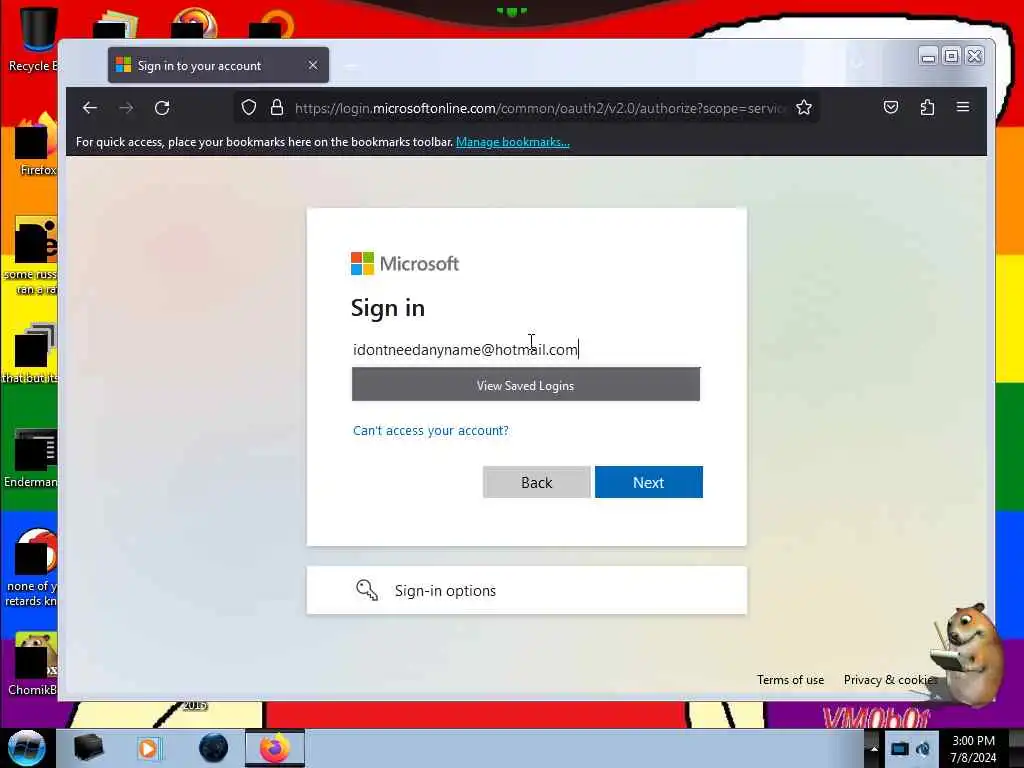Minimize the Firefox window
This screenshot has height=768, width=1024.
coord(928,57)
